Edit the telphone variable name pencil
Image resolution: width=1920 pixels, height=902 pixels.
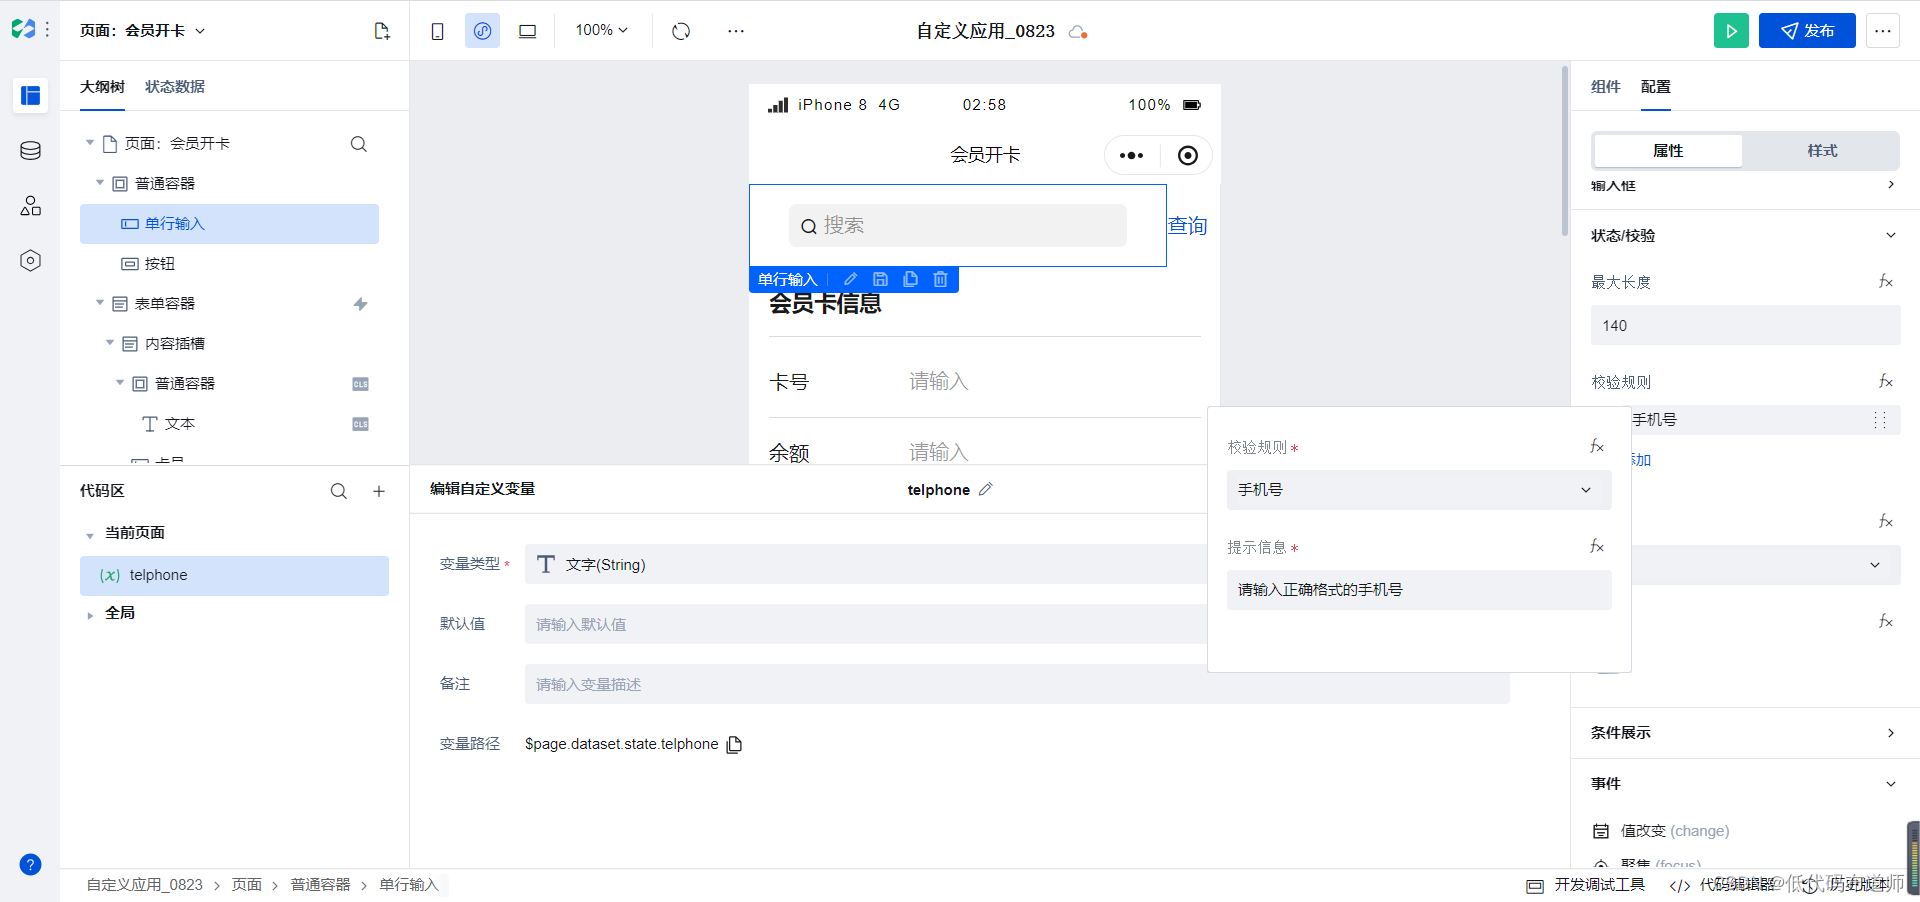[986, 489]
